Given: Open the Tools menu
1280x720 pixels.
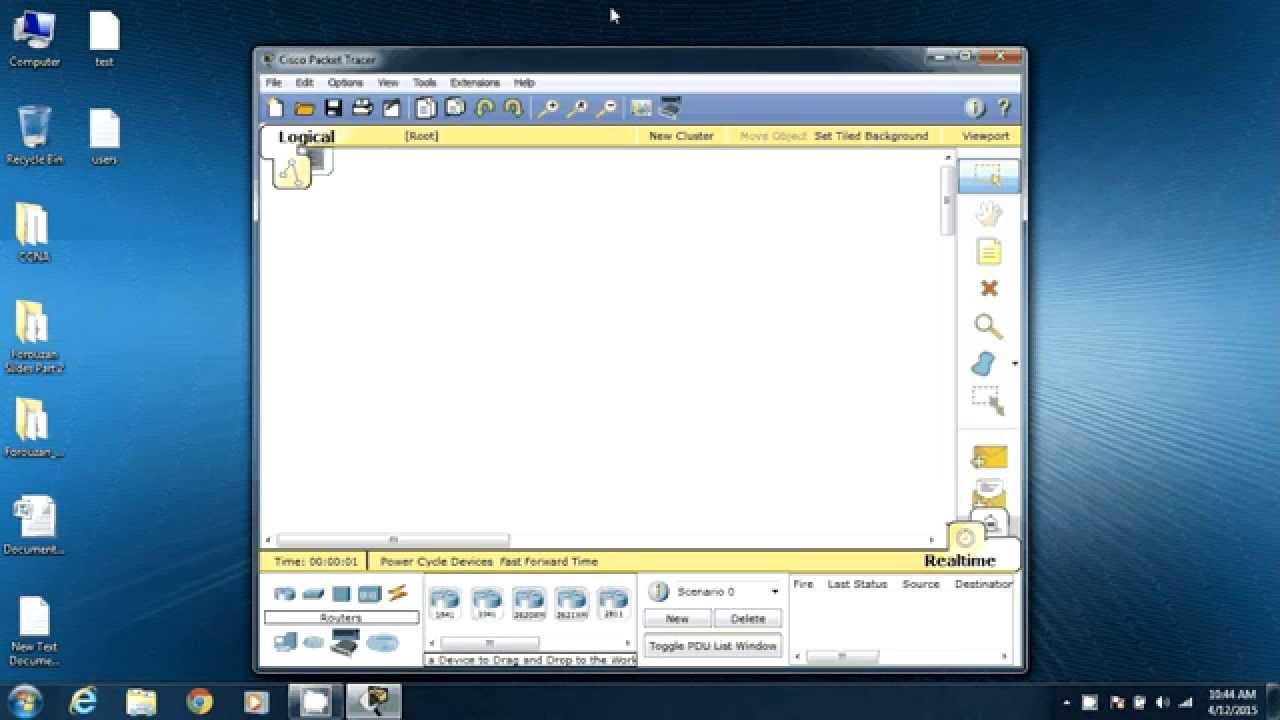Looking at the screenshot, I should 424,83.
